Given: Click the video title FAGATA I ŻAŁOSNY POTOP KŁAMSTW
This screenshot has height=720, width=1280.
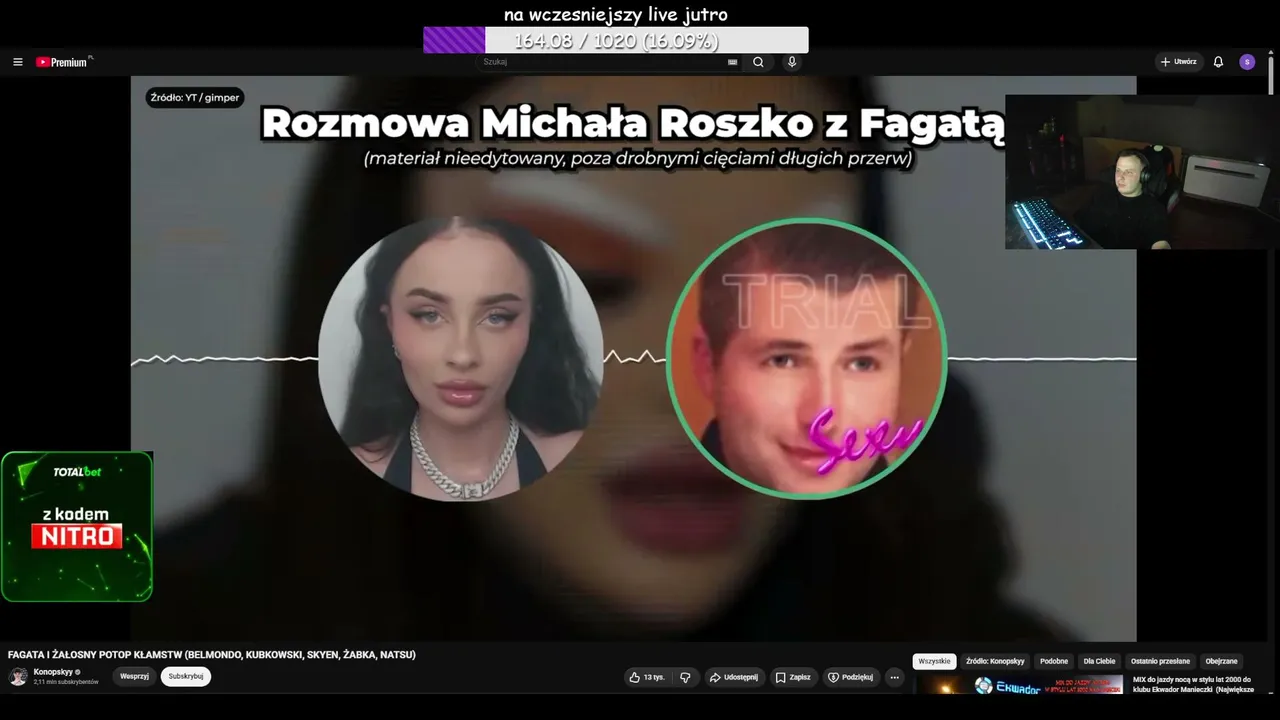Looking at the screenshot, I should pos(212,655).
